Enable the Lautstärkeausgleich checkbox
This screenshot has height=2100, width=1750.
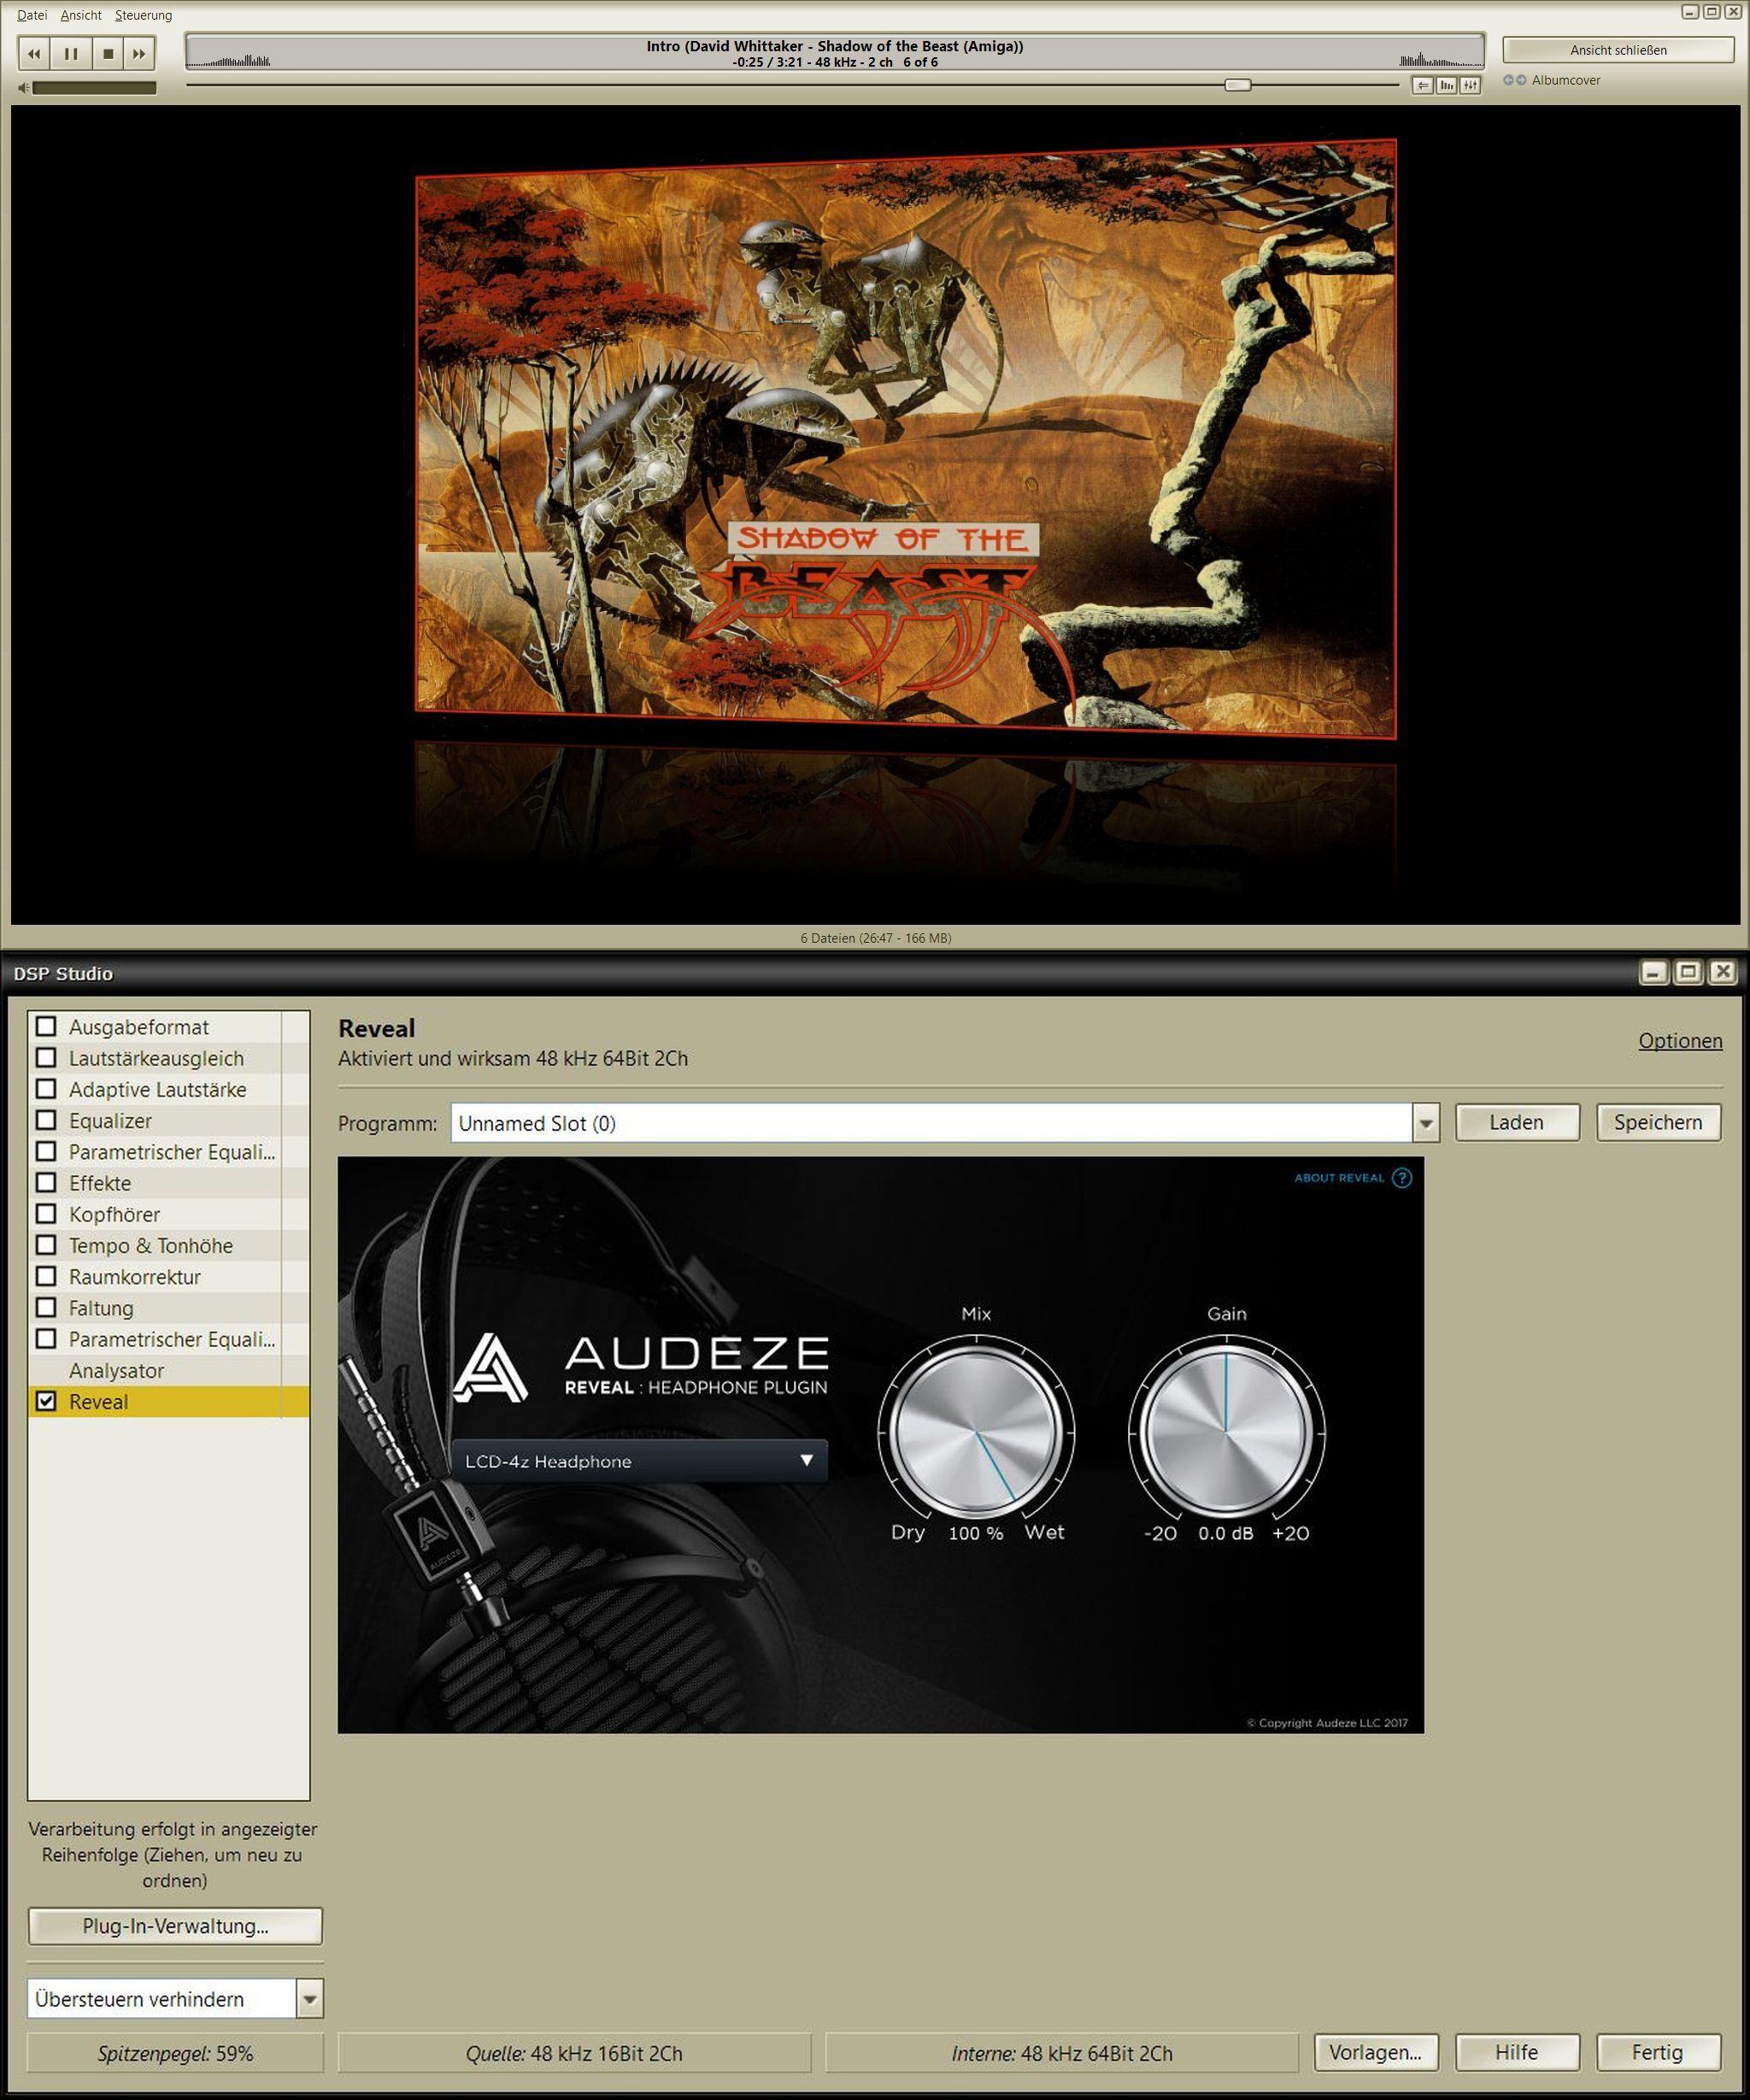(46, 1057)
